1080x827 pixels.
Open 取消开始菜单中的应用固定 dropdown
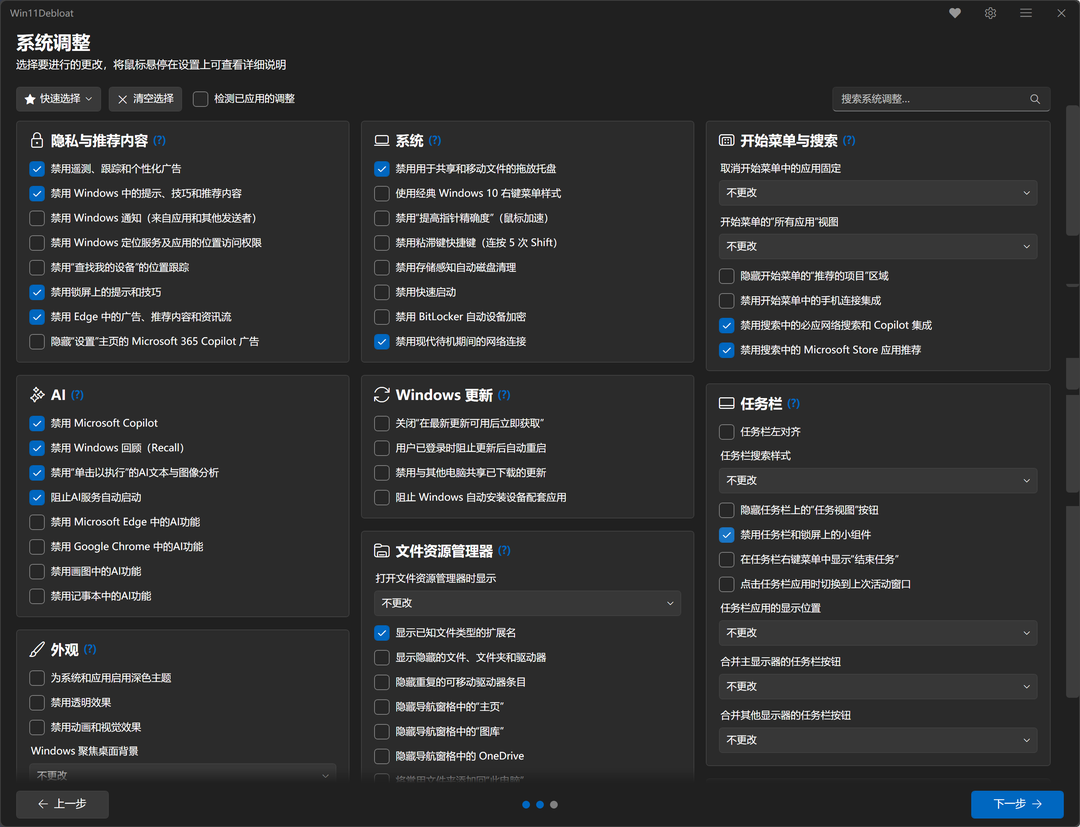(x=878, y=193)
